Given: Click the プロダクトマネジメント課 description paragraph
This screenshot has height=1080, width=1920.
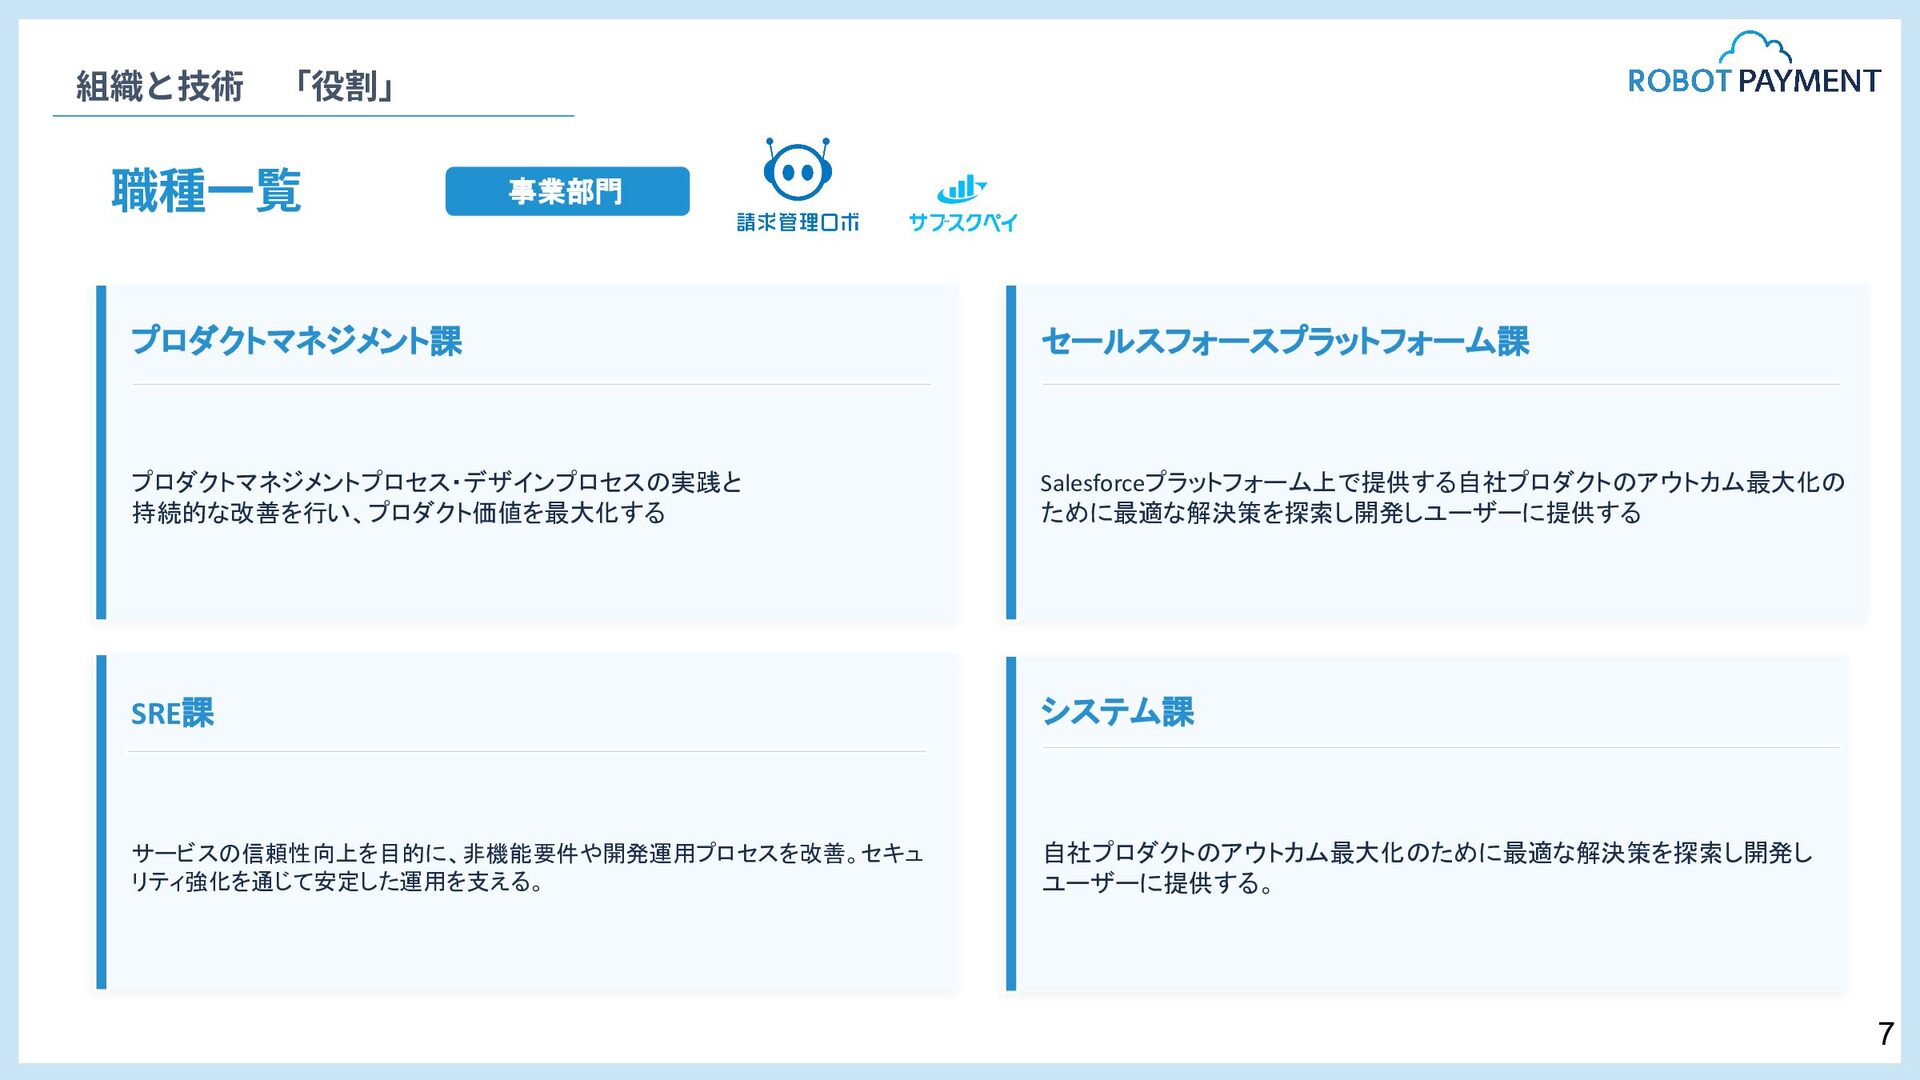Looking at the screenshot, I should (x=436, y=497).
